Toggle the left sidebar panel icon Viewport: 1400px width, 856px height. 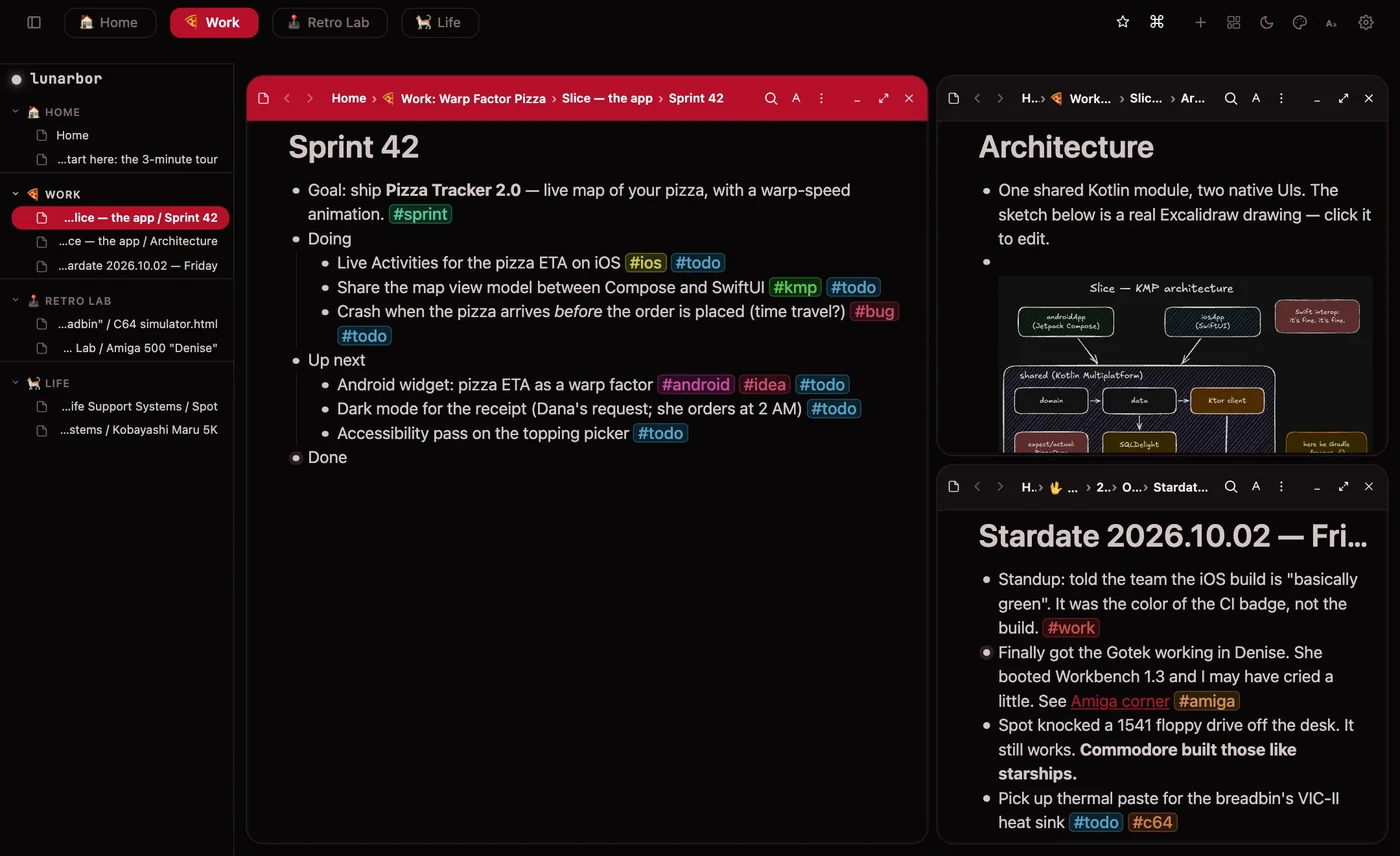[34, 22]
